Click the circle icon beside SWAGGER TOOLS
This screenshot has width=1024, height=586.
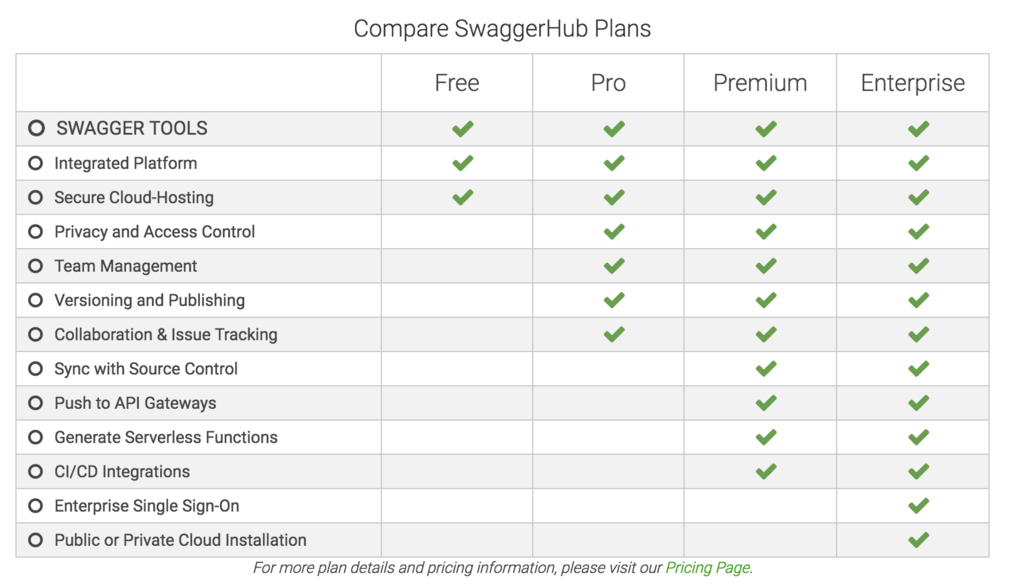[37, 128]
